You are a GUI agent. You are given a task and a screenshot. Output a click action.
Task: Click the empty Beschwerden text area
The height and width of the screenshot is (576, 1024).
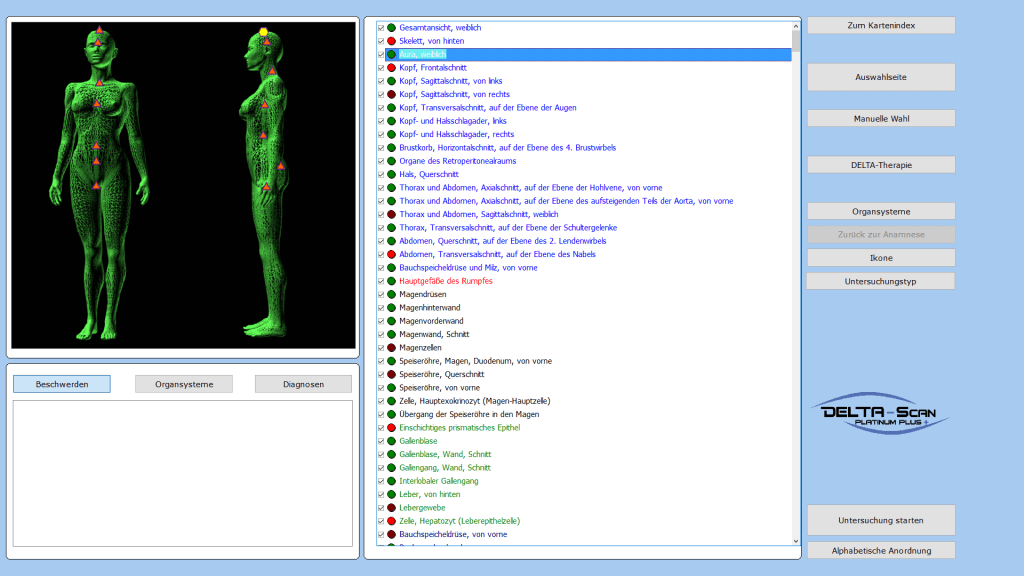click(x=182, y=473)
